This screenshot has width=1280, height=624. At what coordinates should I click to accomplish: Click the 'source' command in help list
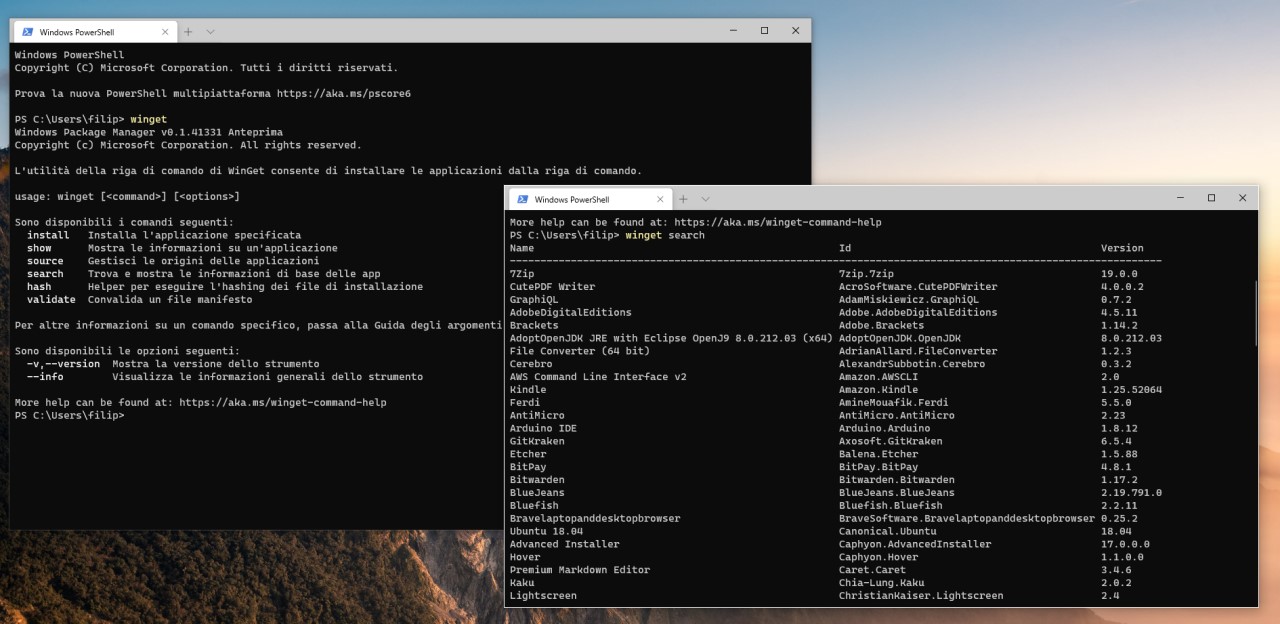click(45, 261)
